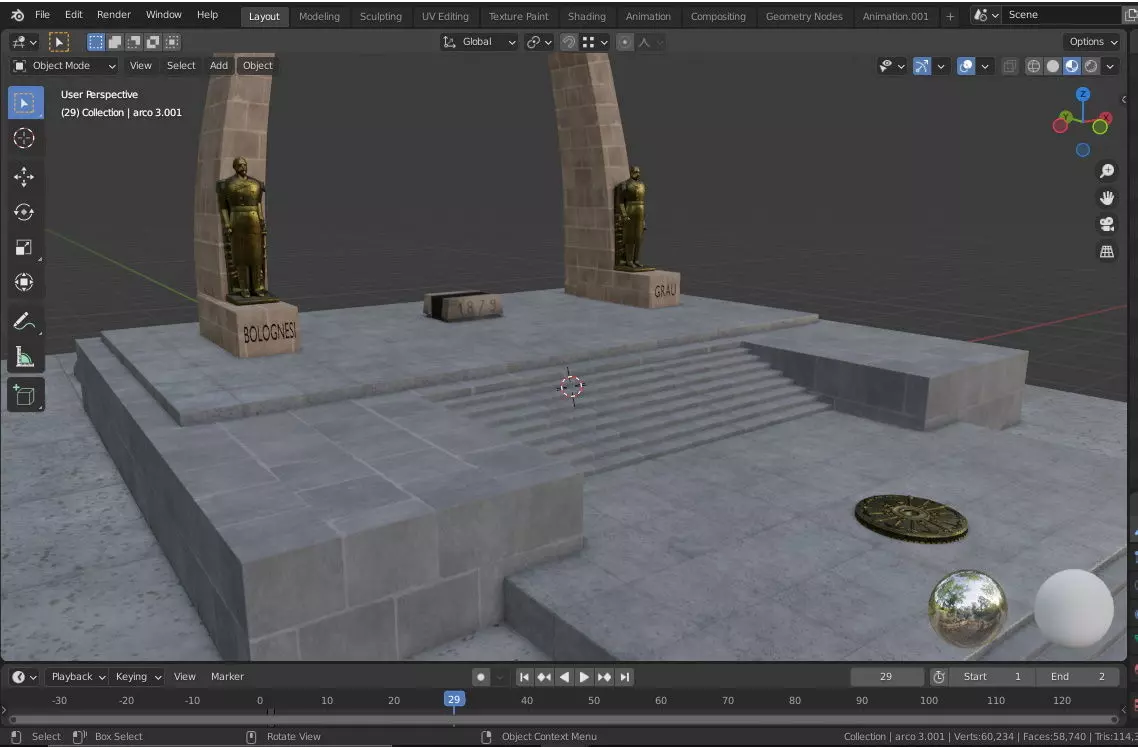Viewport: 1138px width, 747px height.
Task: Select the Add Cube tool
Action: click(24, 396)
